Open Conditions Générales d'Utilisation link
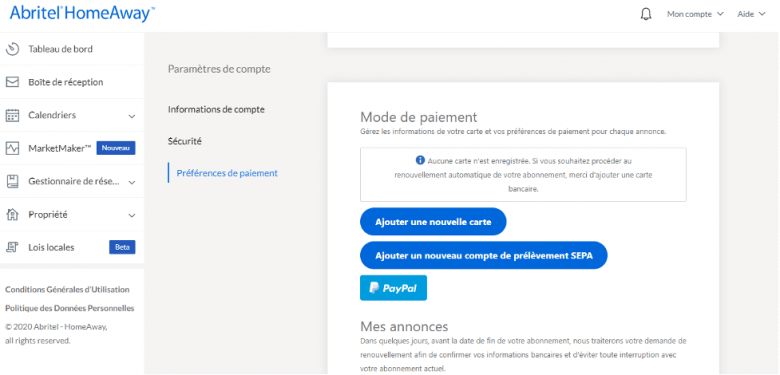The height and width of the screenshot is (375, 780). click(67, 289)
